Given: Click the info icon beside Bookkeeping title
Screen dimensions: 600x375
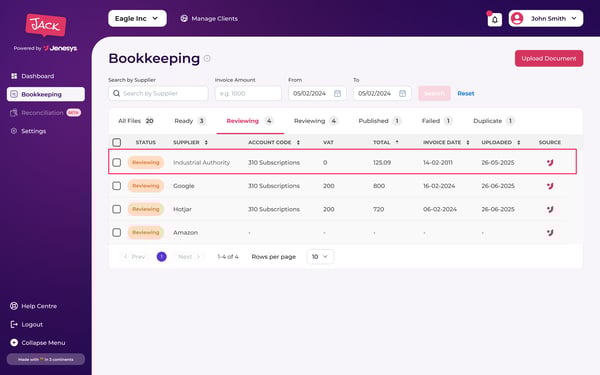Looking at the screenshot, I should [x=207, y=58].
